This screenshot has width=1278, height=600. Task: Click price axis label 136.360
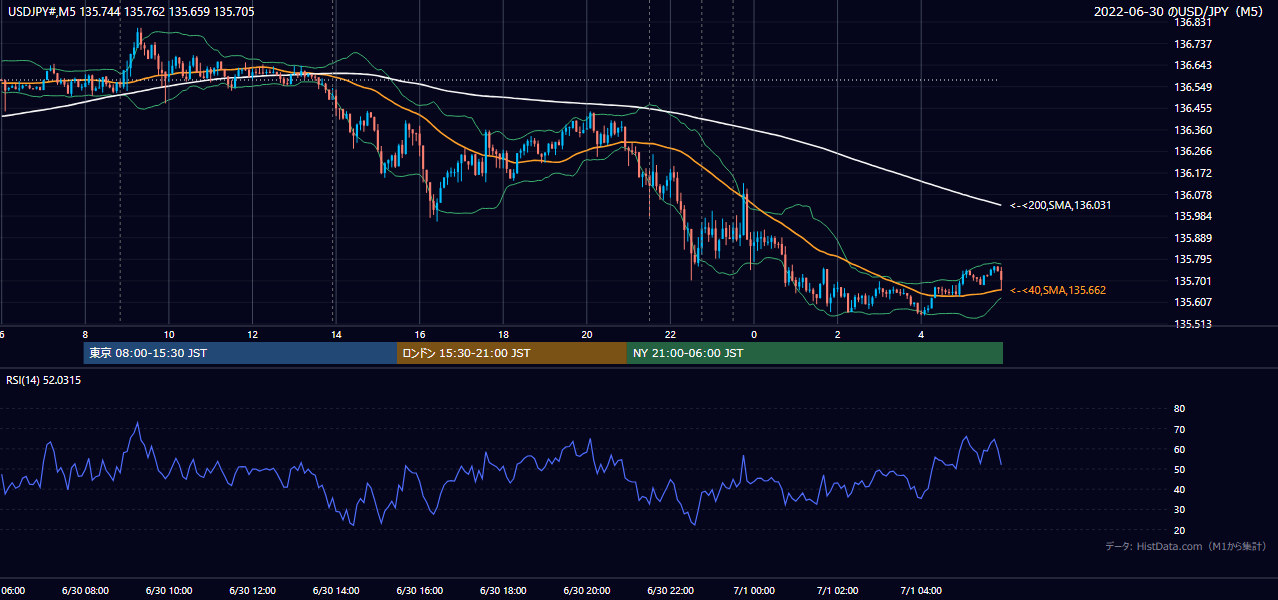(1192, 130)
